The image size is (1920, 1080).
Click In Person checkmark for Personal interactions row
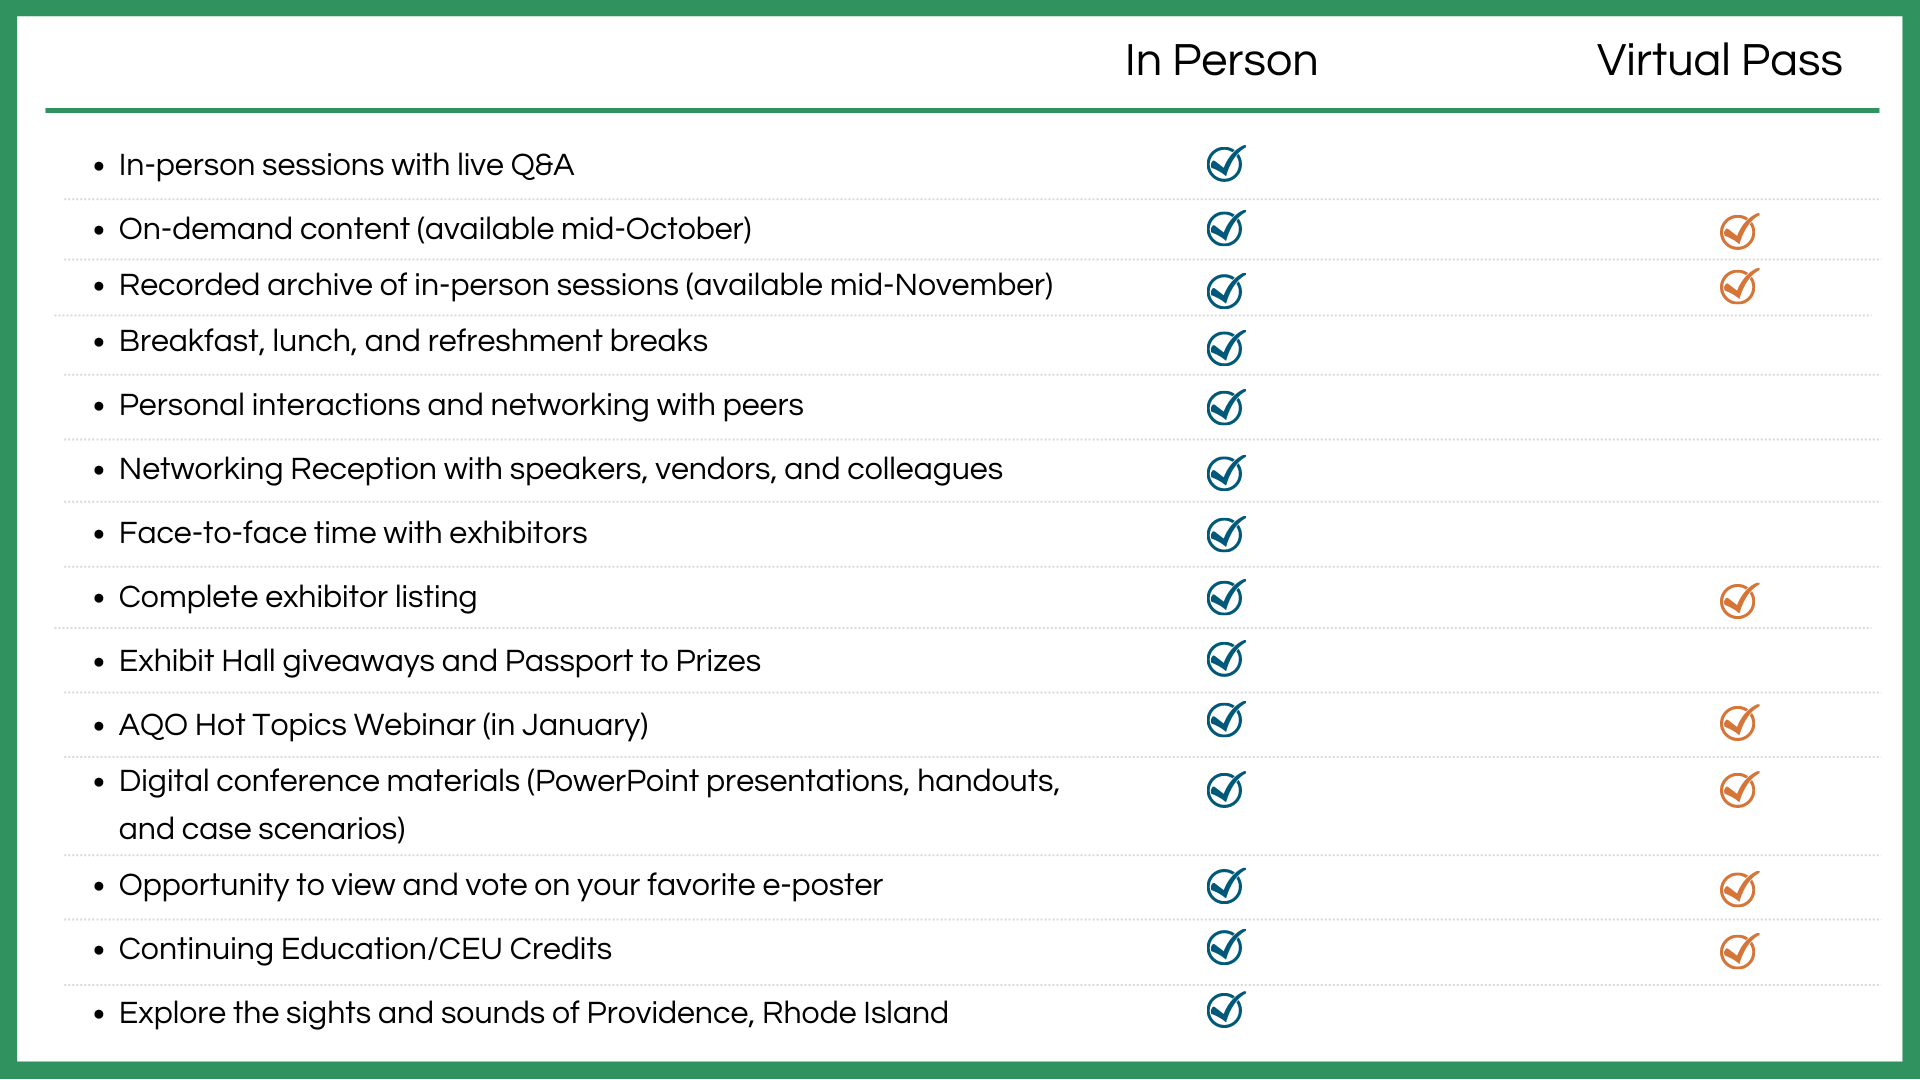(x=1225, y=407)
